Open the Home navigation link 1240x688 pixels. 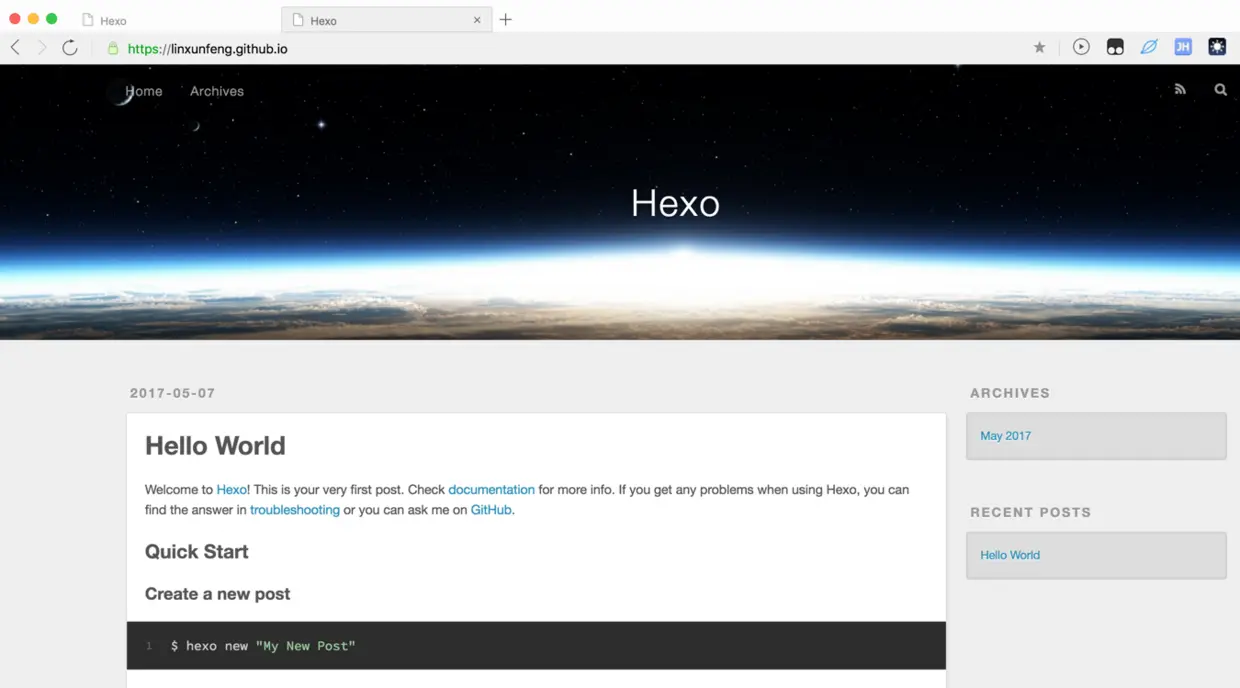(x=144, y=91)
